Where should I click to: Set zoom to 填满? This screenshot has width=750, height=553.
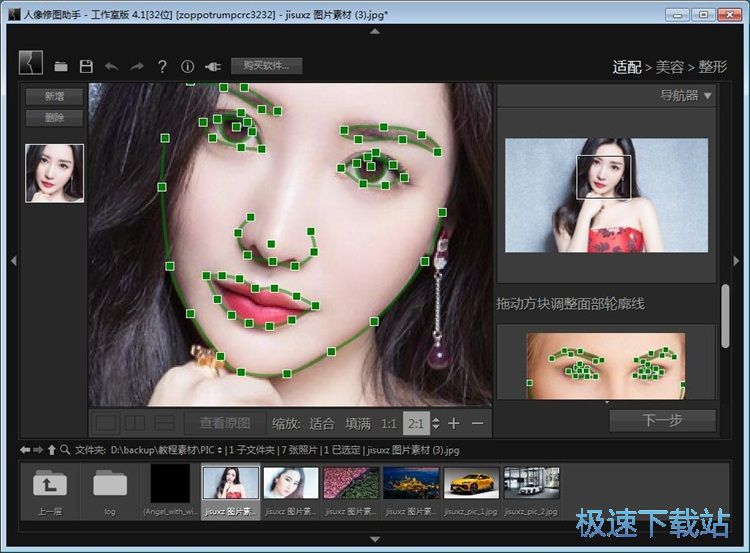coord(358,423)
